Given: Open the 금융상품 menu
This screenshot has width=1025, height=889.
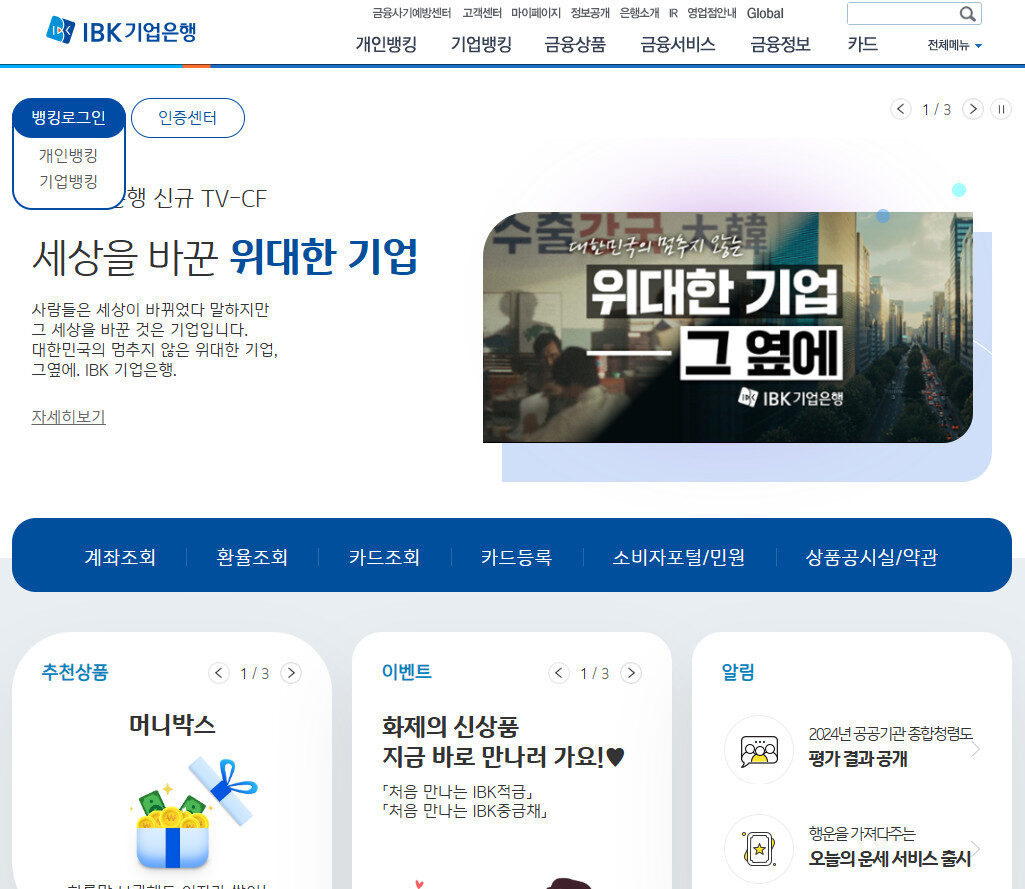Looking at the screenshot, I should [575, 44].
